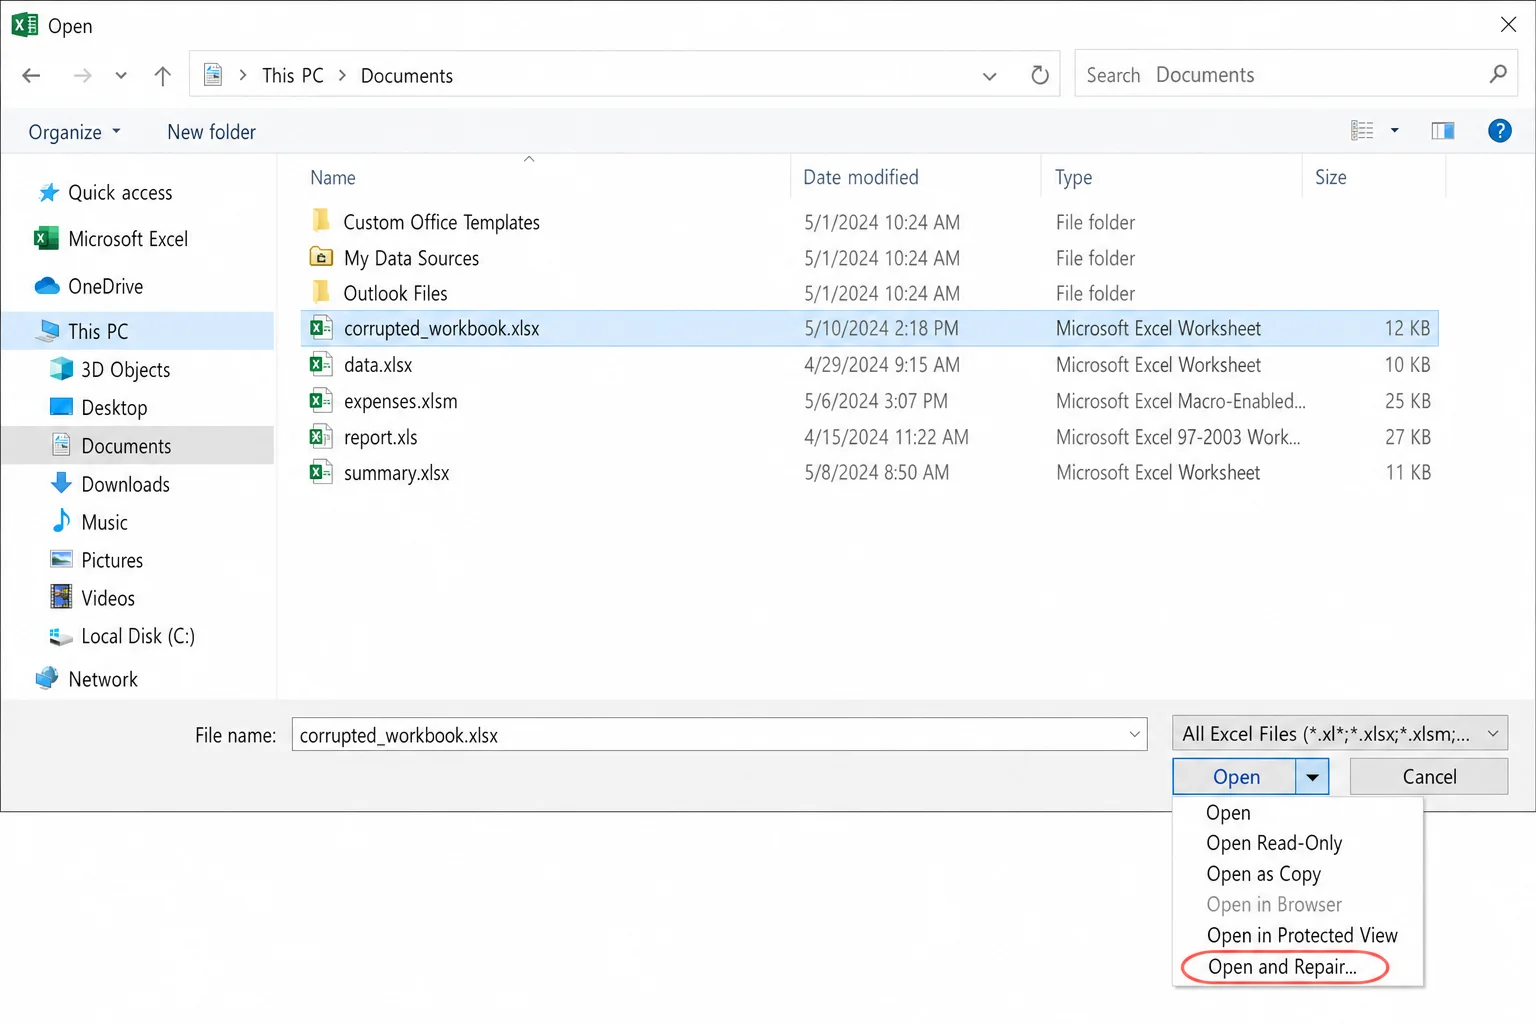The height and width of the screenshot is (1024, 1536).
Task: Click the Cancel button
Action: pyautogui.click(x=1429, y=777)
